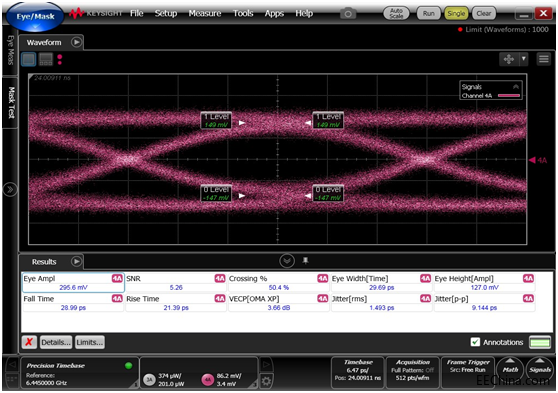Click the channel settings gear icon
The width and height of the screenshot is (558, 393).
(266, 381)
